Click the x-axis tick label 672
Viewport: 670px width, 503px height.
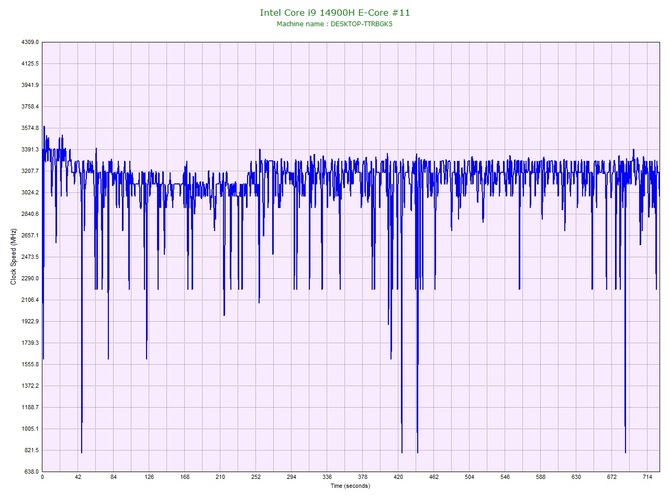[612, 477]
